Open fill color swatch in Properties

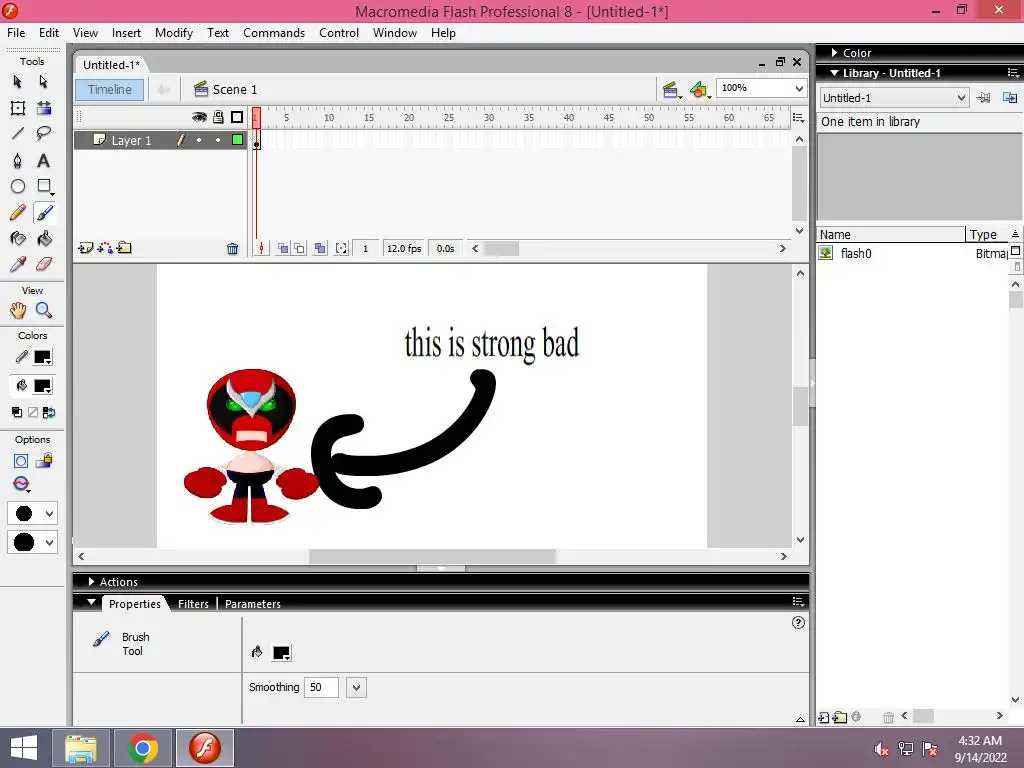(281, 652)
